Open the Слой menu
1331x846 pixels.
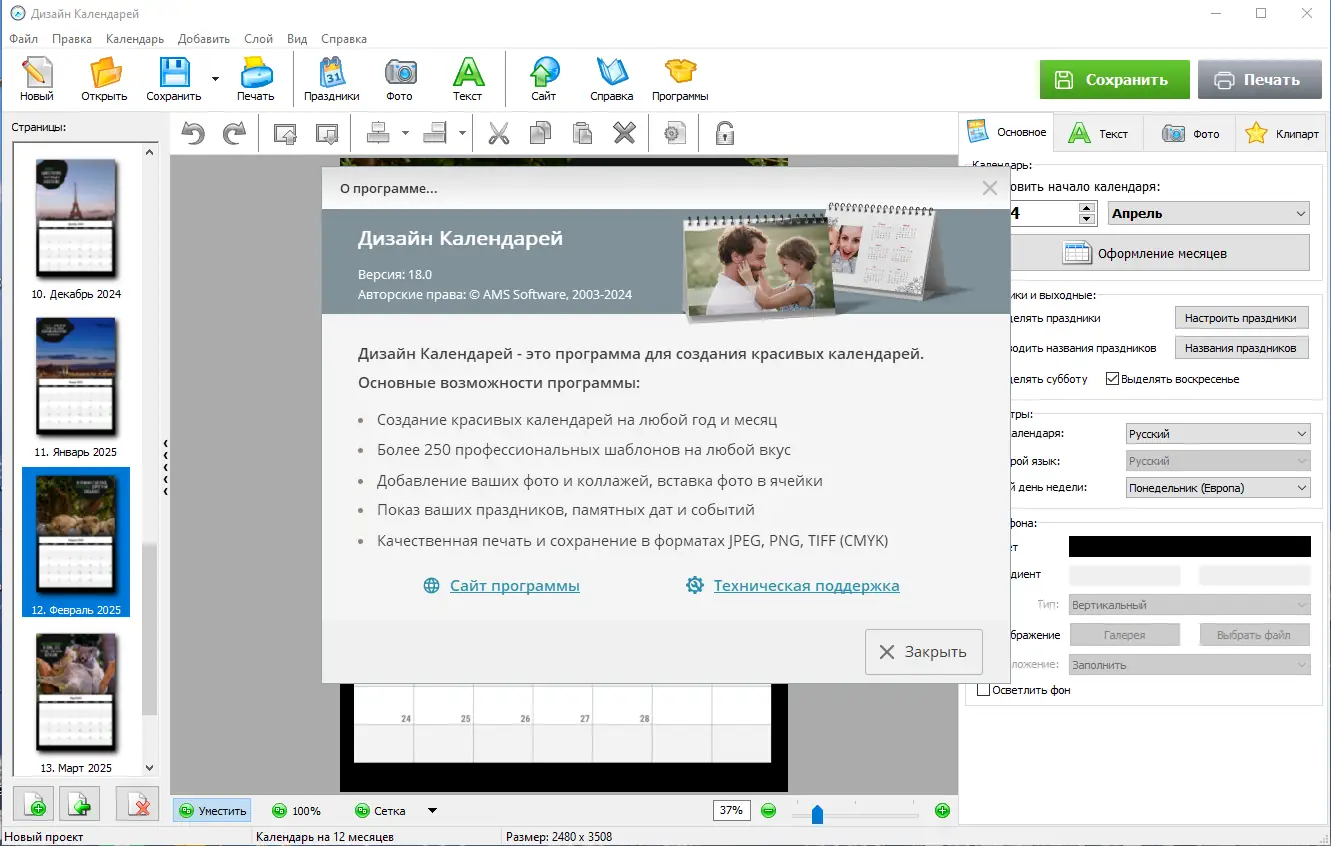click(x=259, y=39)
